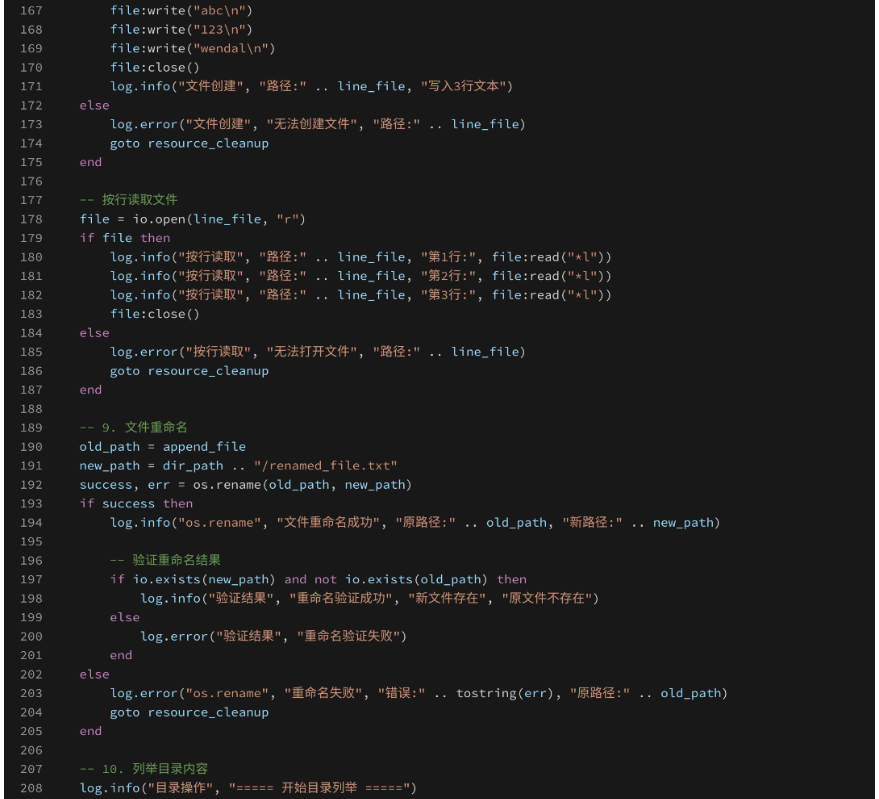The height and width of the screenshot is (799, 879).
Task: Click the "if file then" statement
Action: point(125,238)
